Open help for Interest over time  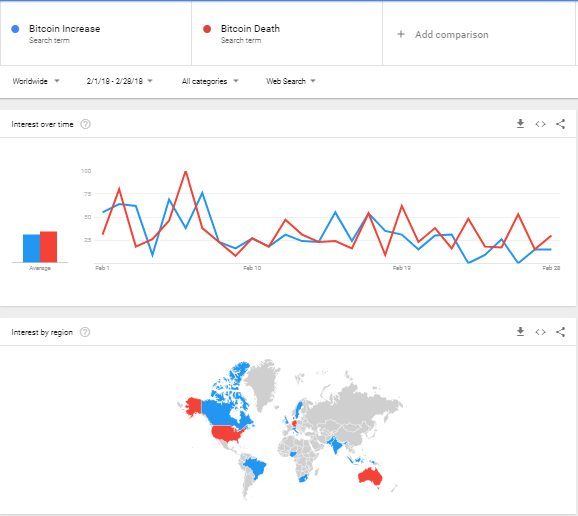pos(86,124)
